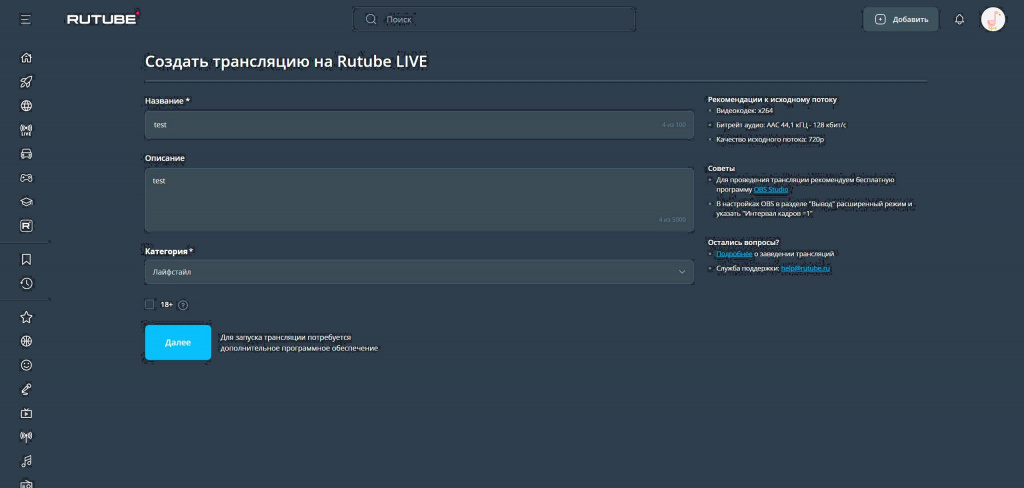This screenshot has height=488, width=1024.
Task: Click the search magnifier icon
Action: [371, 20]
